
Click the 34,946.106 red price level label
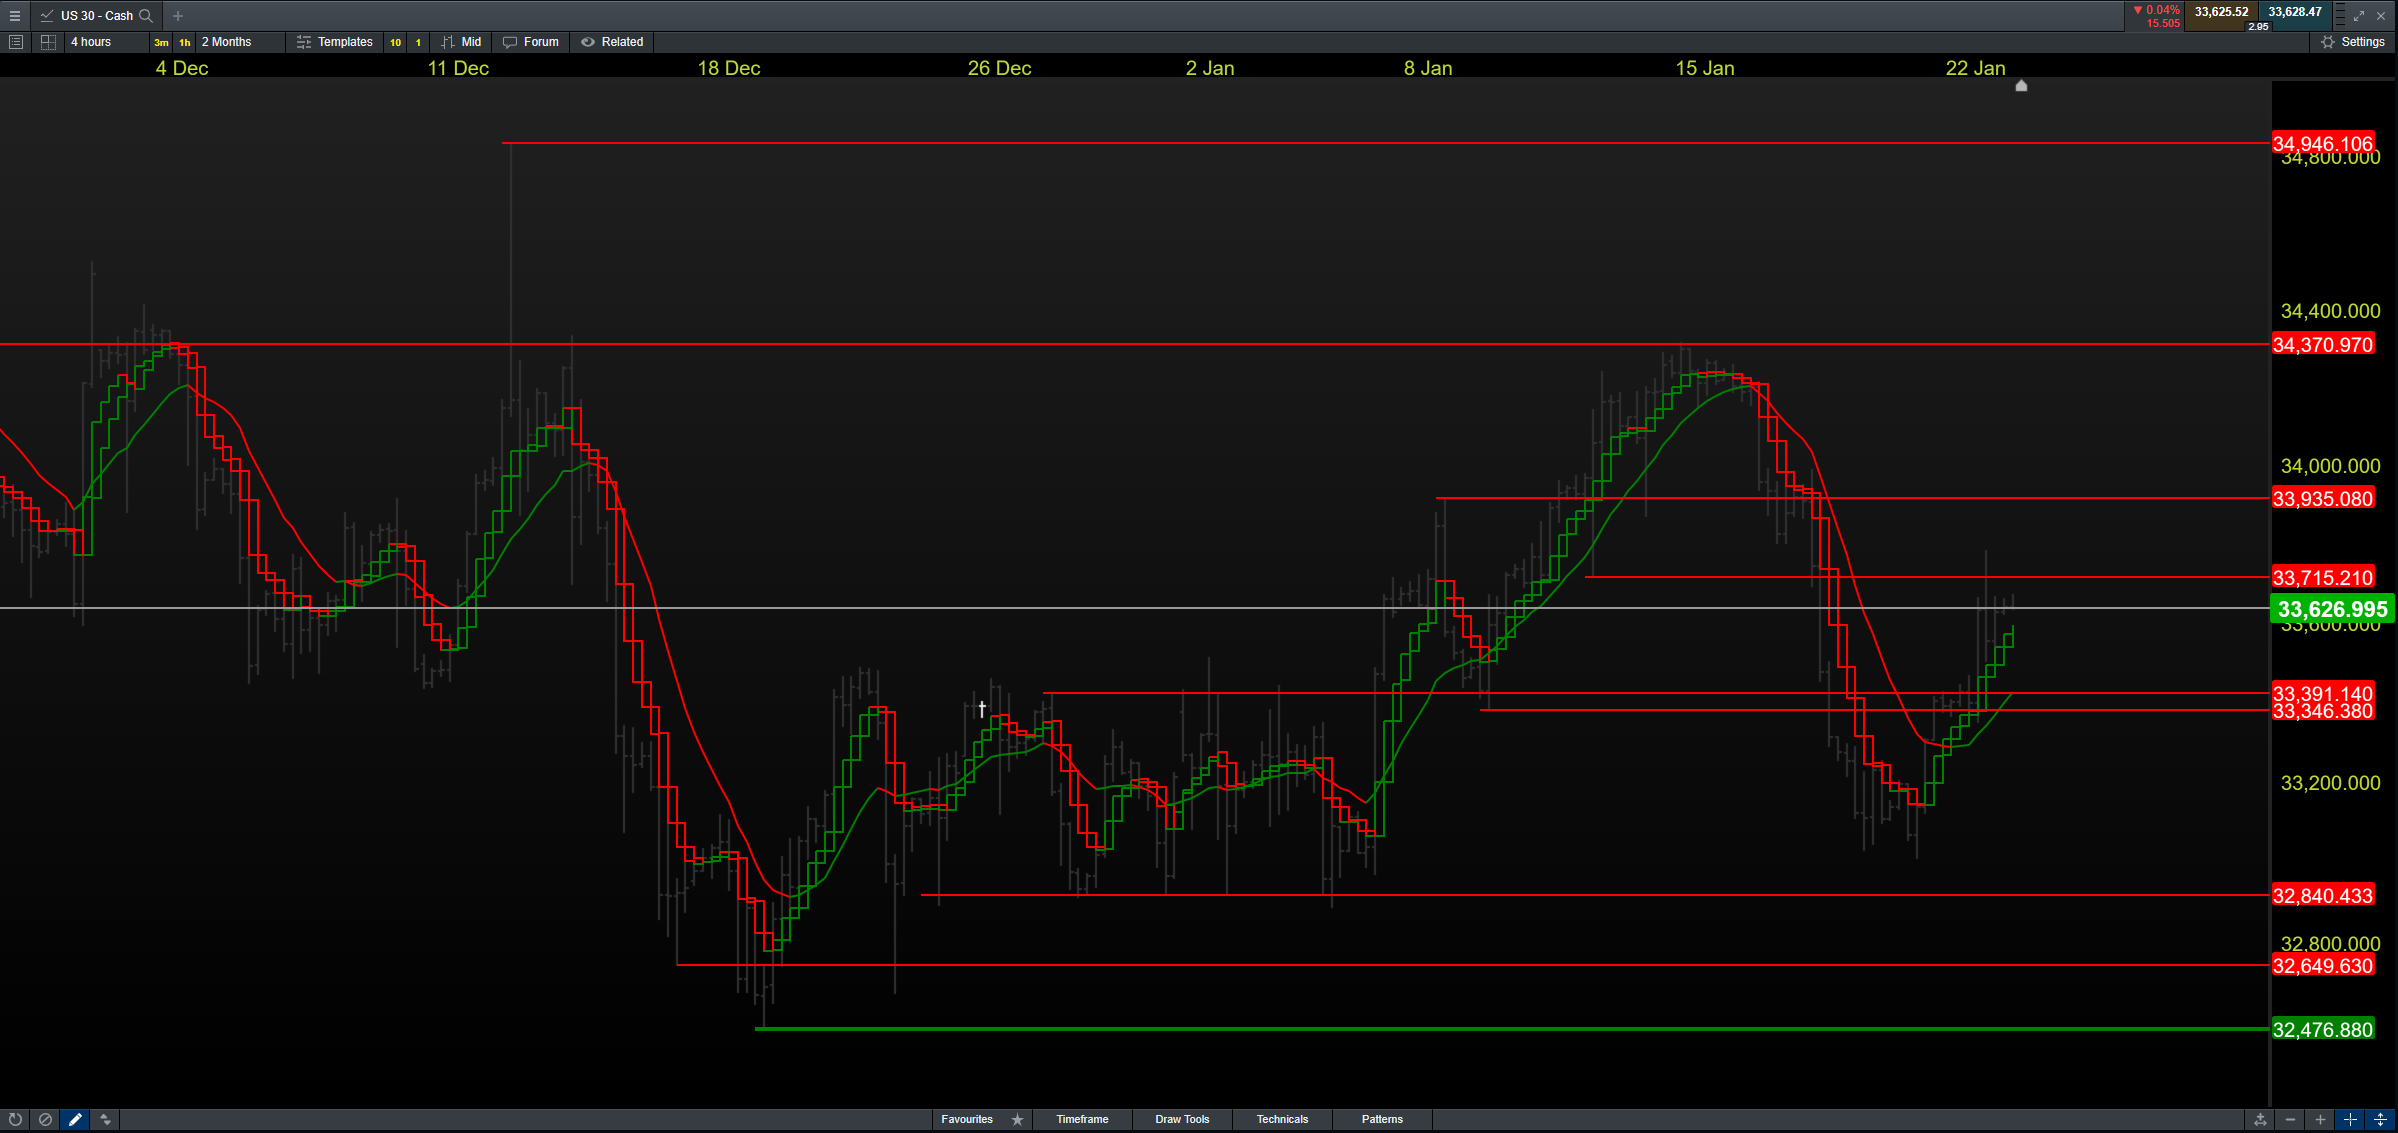pyautogui.click(x=2322, y=143)
